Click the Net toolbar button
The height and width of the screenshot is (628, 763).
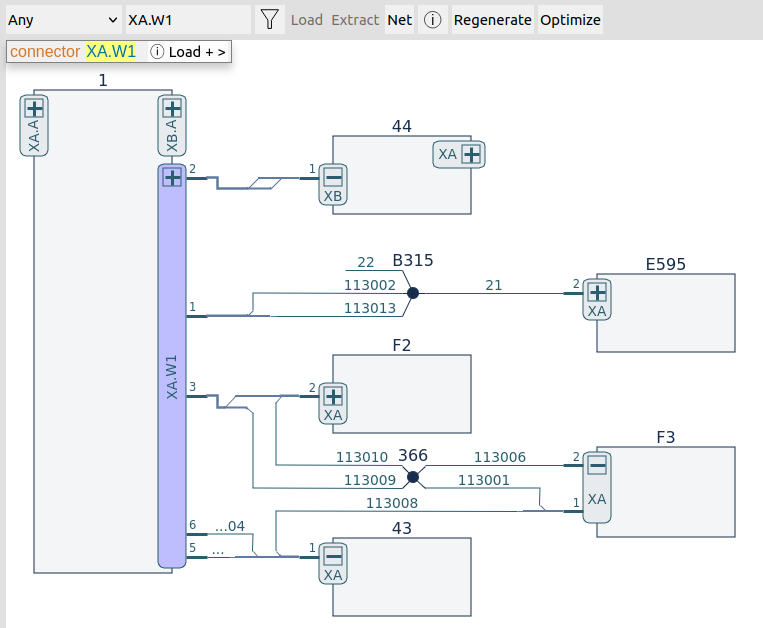pyautogui.click(x=400, y=20)
